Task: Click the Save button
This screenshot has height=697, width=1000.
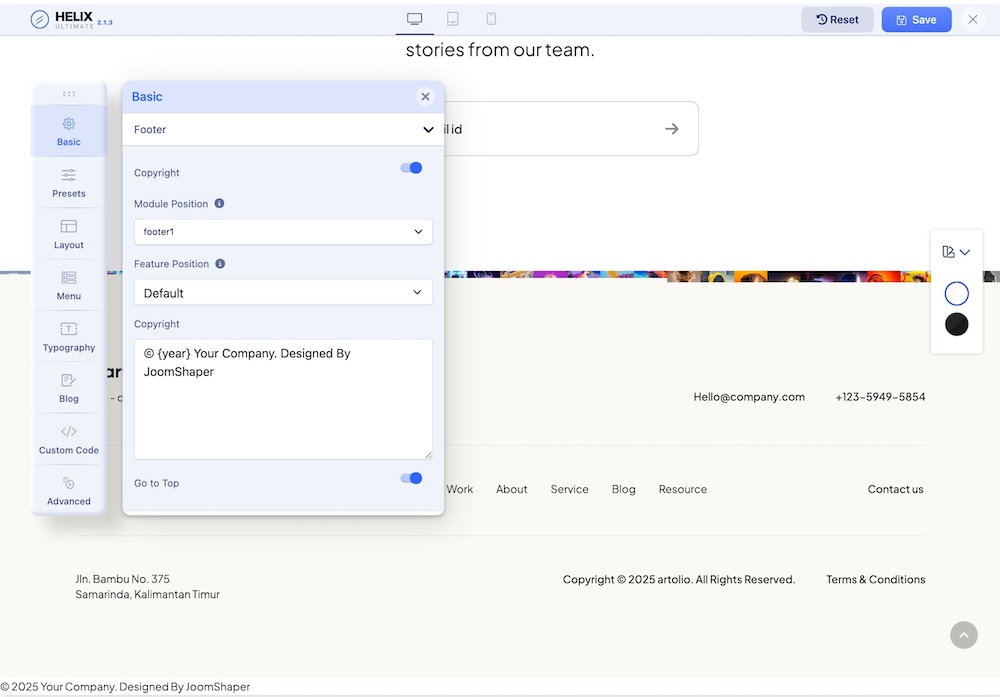Action: [x=916, y=20]
